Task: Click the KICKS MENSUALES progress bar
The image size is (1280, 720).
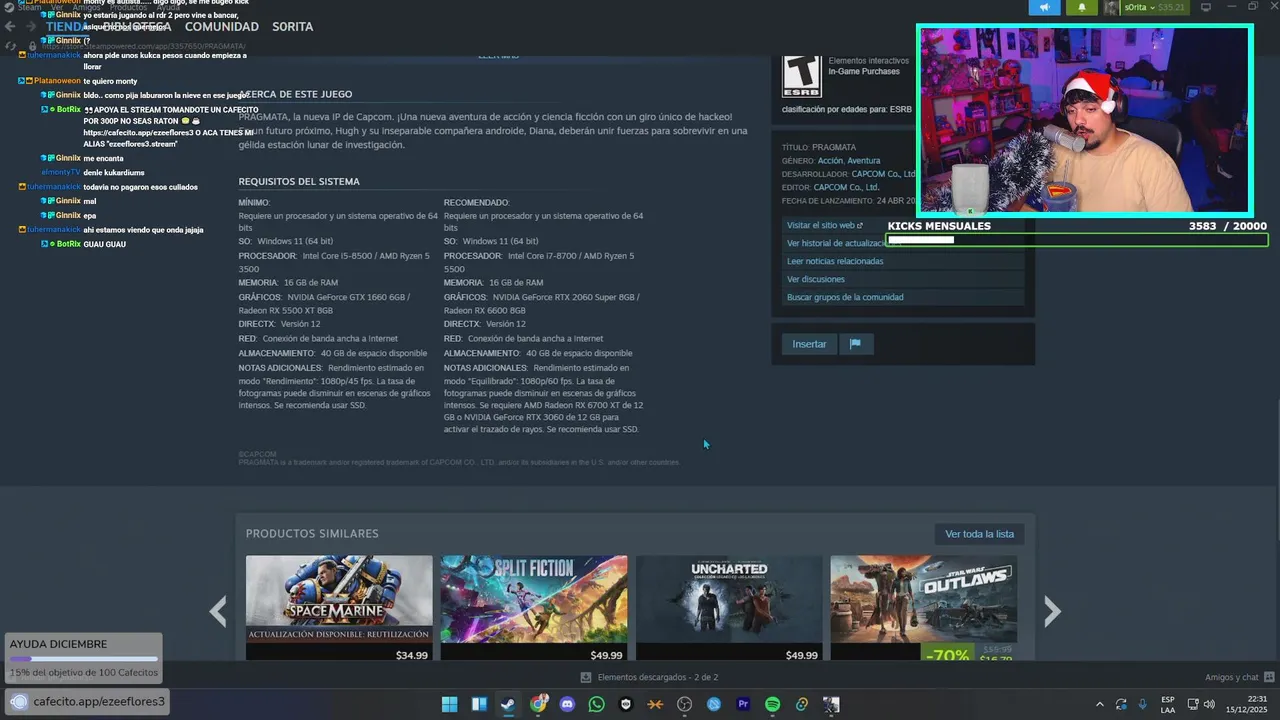Action: (x=1077, y=240)
